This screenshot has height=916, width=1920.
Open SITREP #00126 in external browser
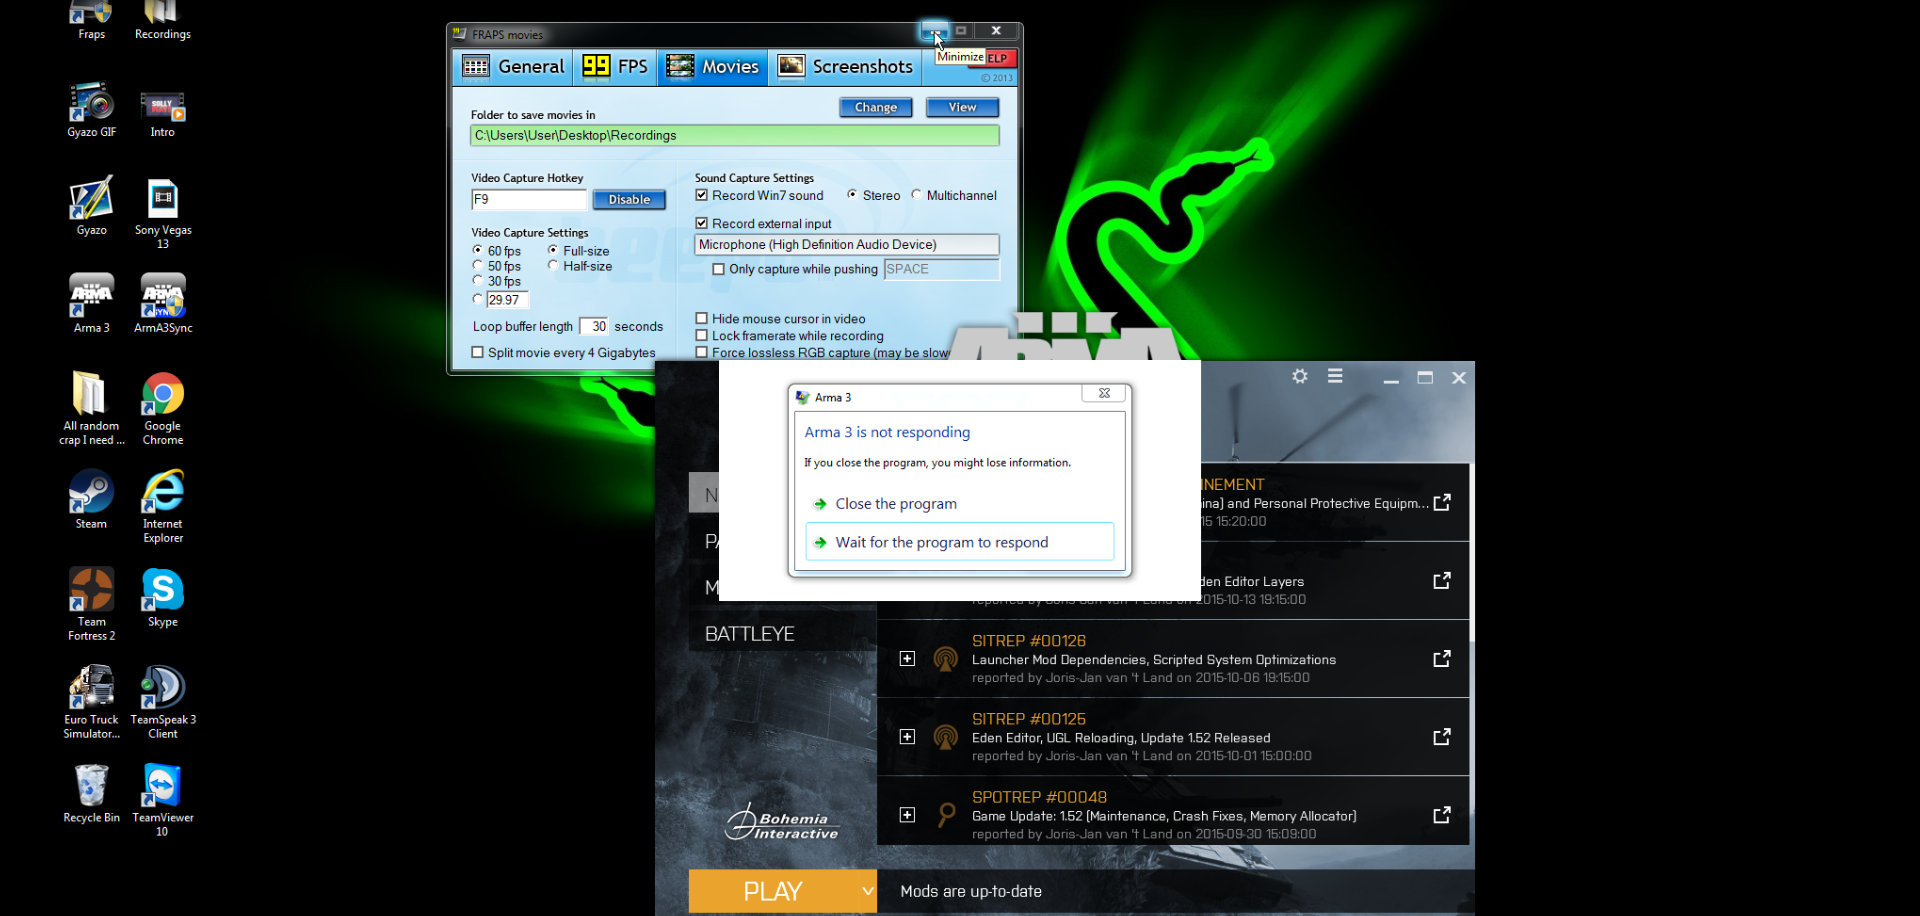tap(1442, 659)
